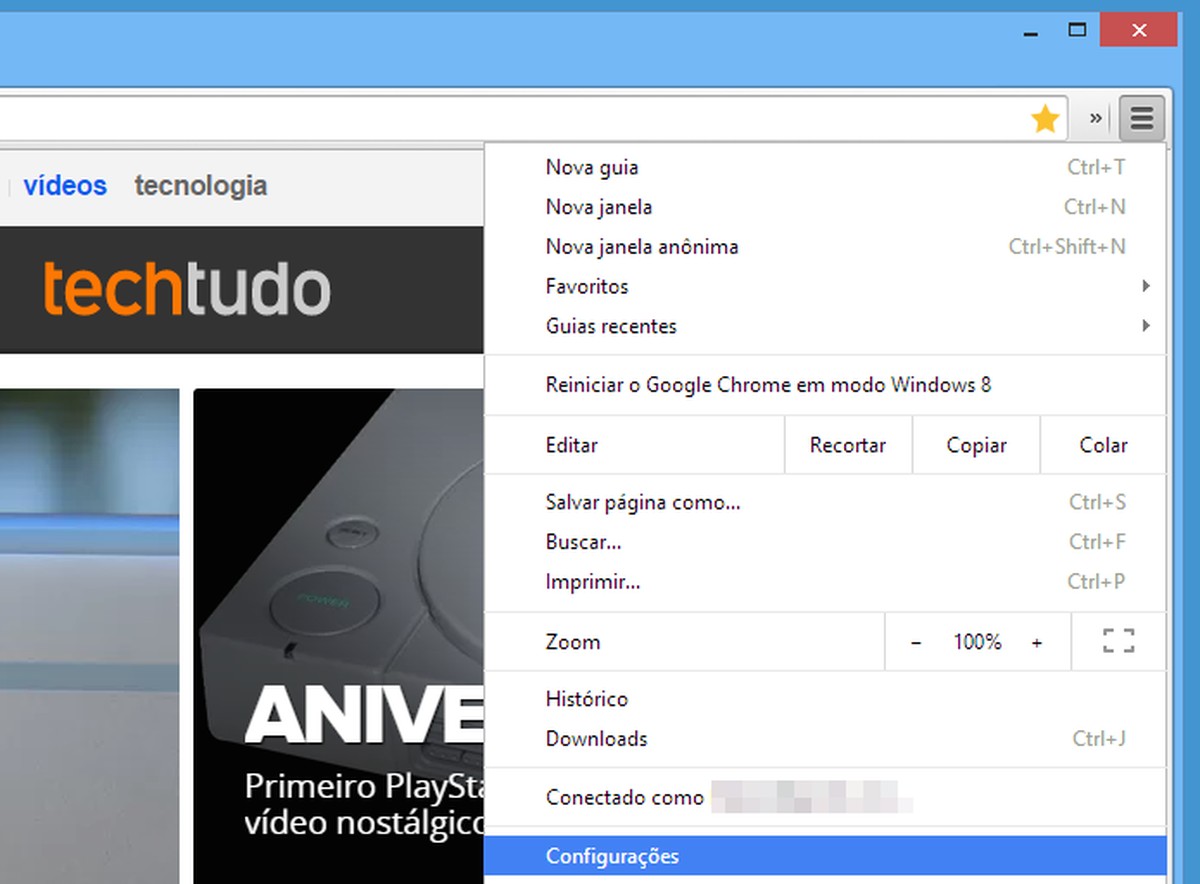
Task: Click the yellow bookmark star icon
Action: tap(1045, 120)
